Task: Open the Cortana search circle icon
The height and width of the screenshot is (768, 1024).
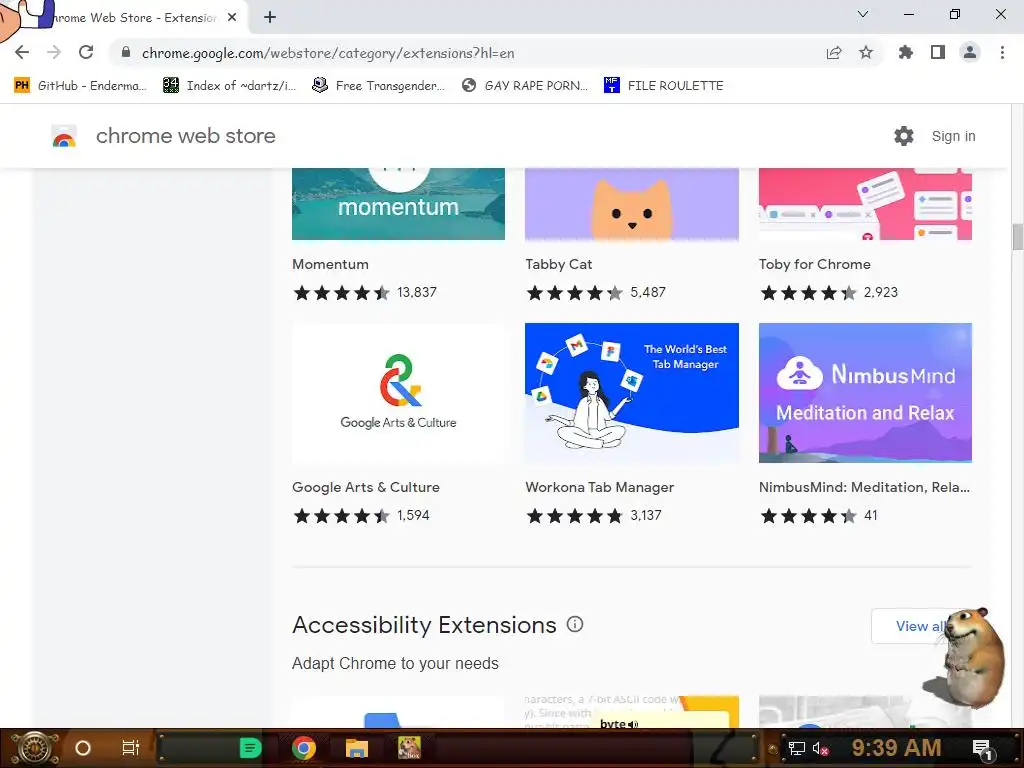Action: click(x=83, y=748)
